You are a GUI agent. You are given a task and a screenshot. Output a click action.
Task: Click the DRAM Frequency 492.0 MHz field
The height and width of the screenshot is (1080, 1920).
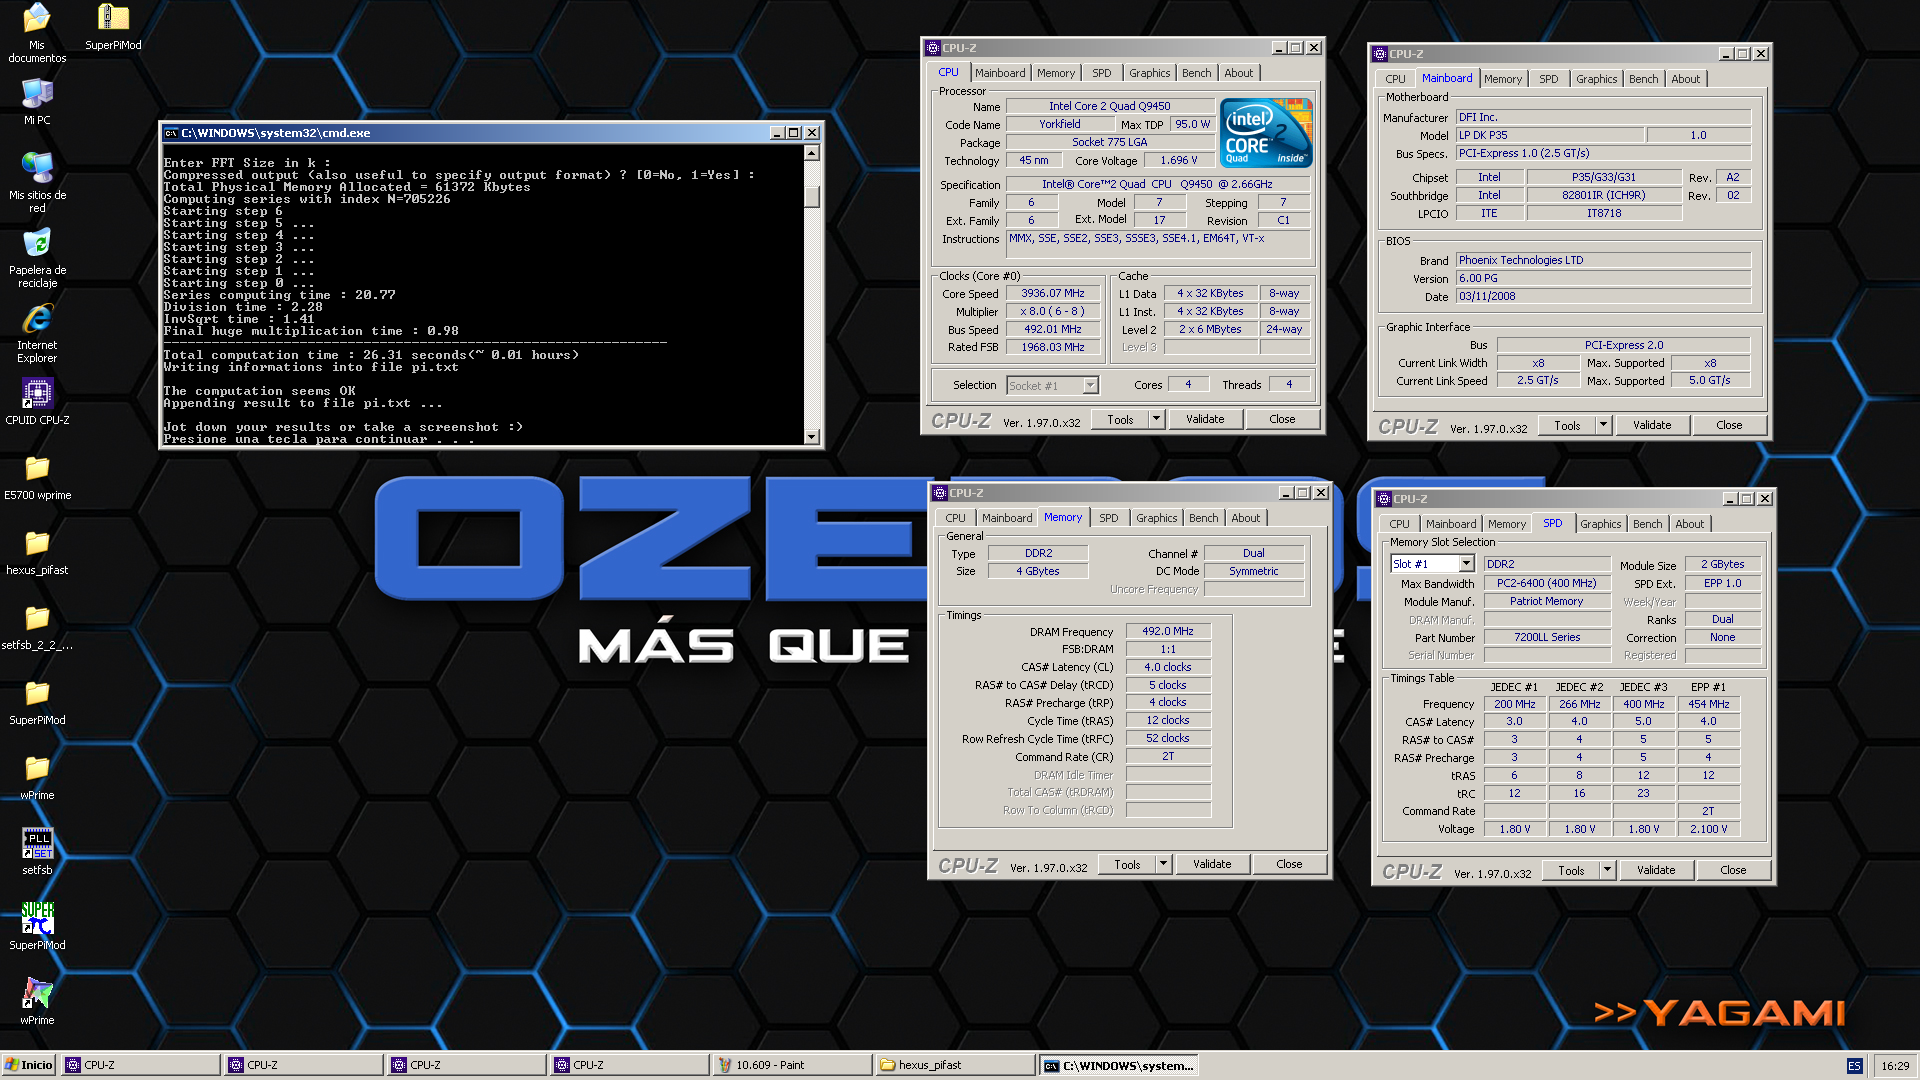click(x=1168, y=632)
